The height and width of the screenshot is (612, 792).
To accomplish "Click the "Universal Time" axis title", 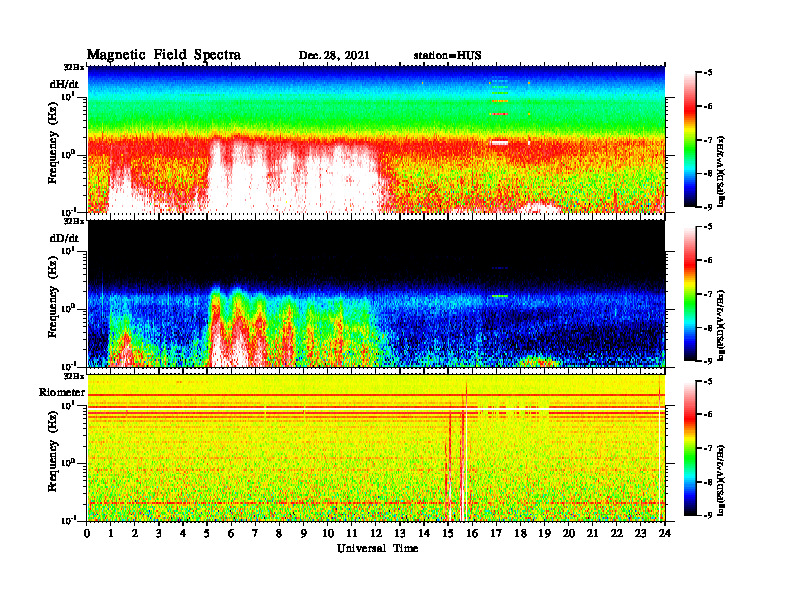I will click(x=377, y=548).
